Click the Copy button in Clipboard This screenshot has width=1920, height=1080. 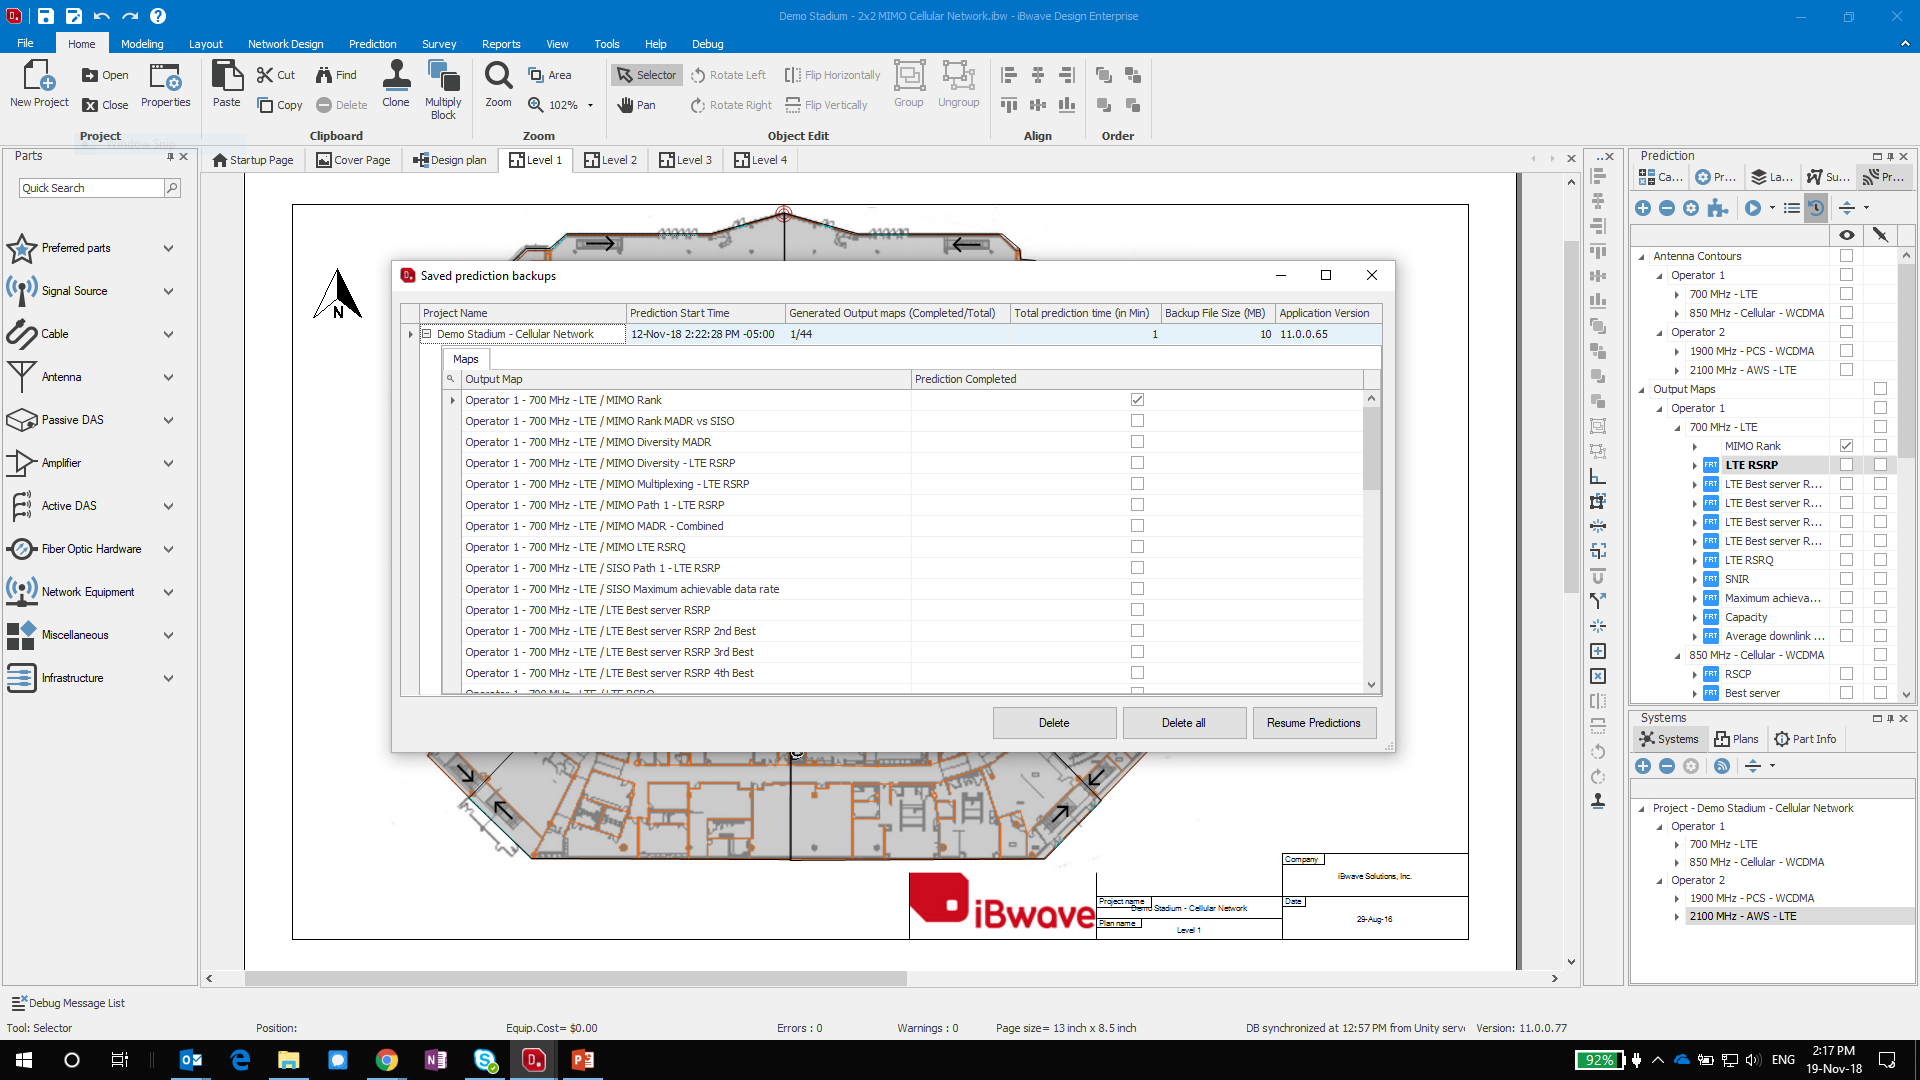pos(279,105)
